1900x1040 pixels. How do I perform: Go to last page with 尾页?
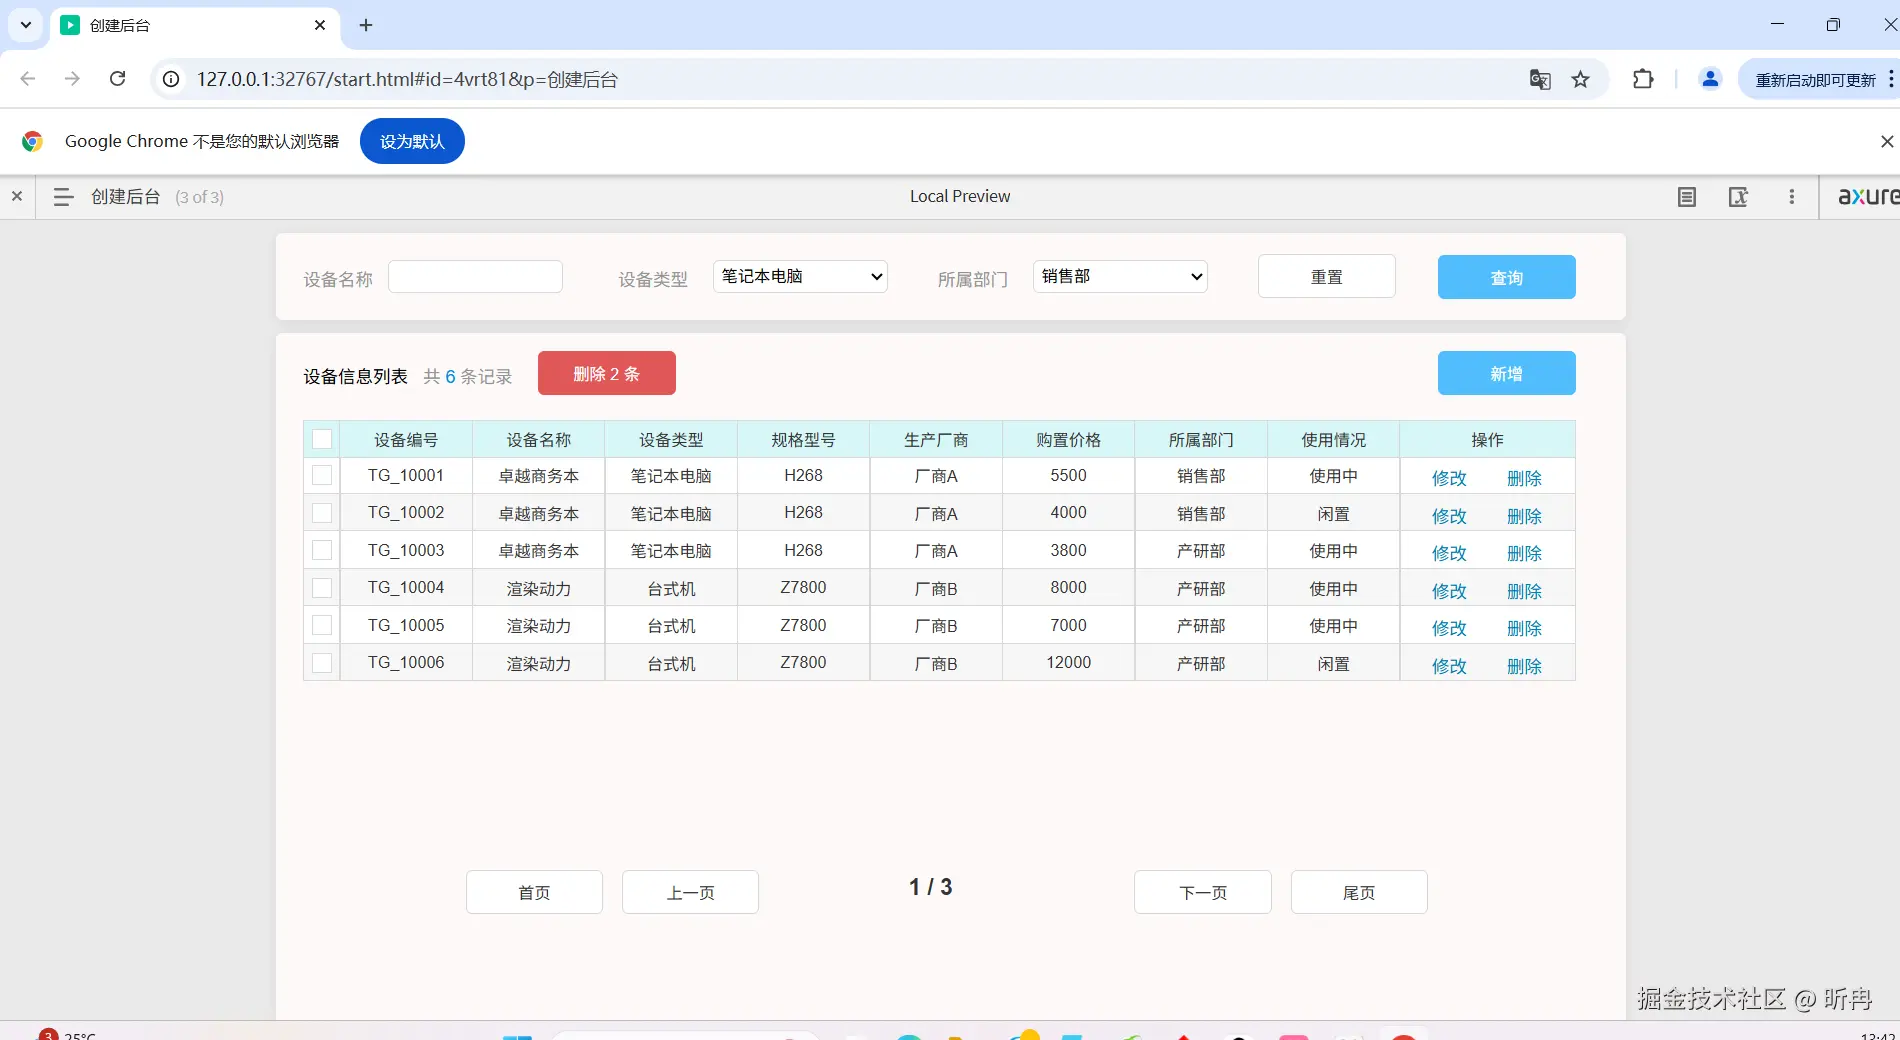[x=1359, y=892]
